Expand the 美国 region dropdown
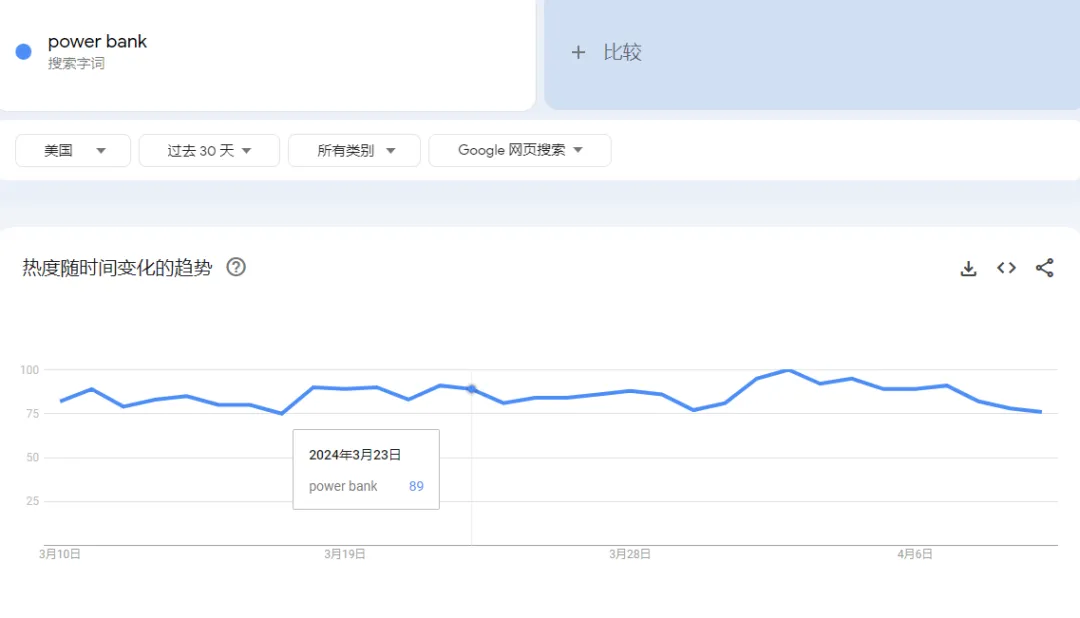The height and width of the screenshot is (618, 1080). click(x=73, y=150)
